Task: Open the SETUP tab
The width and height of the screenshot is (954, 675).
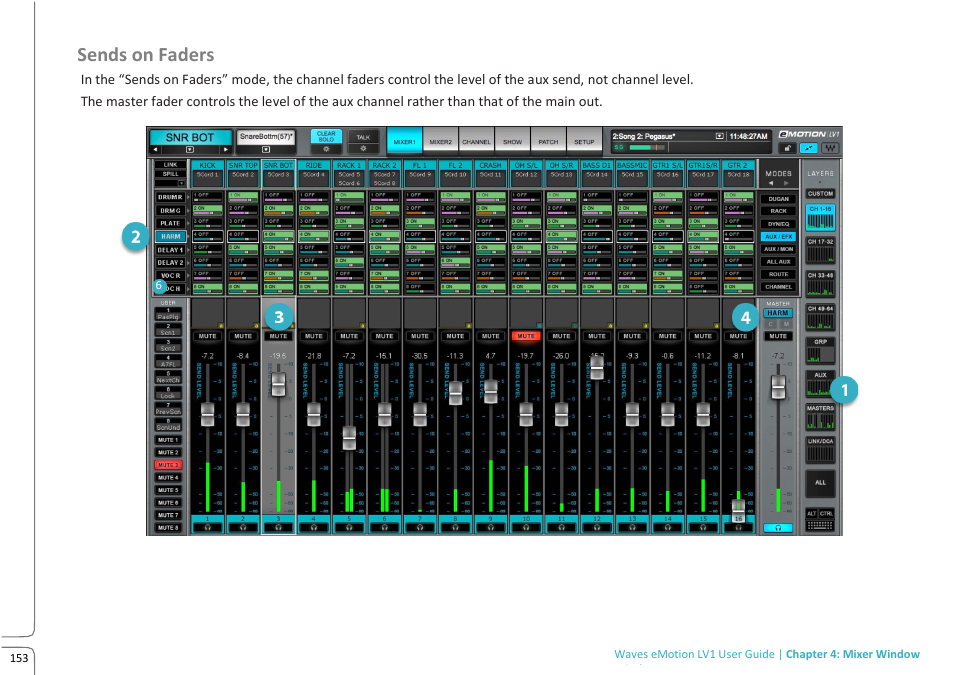Action: tap(584, 142)
